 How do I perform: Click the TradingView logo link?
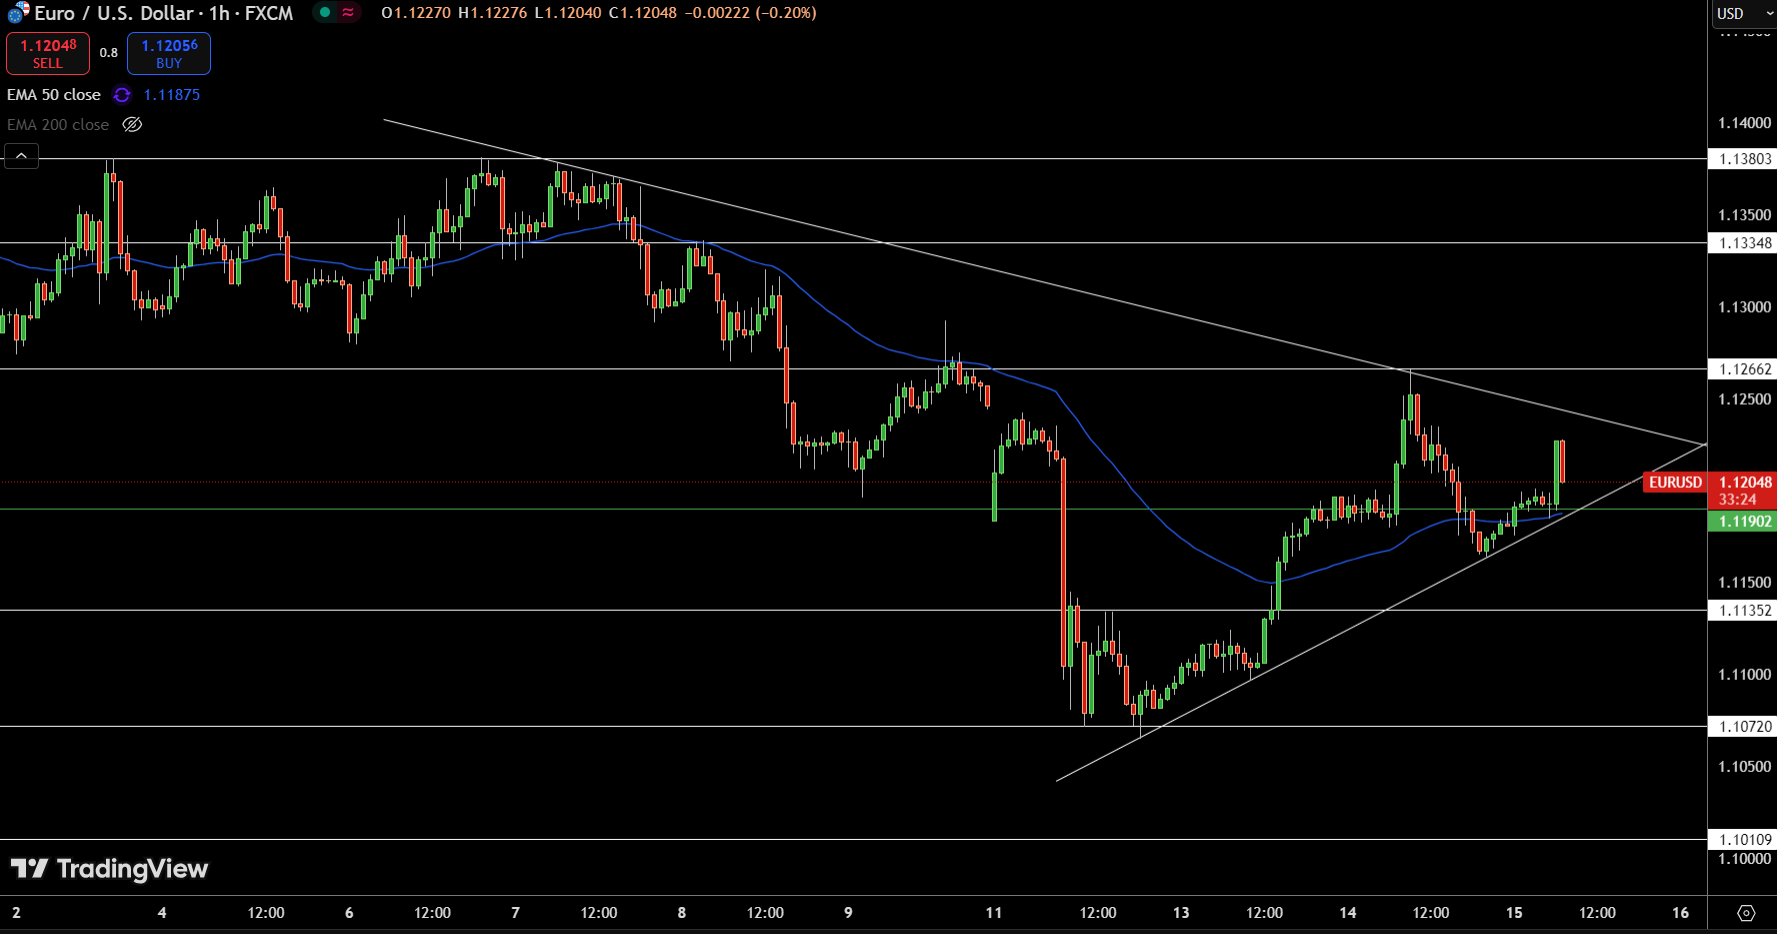click(x=110, y=868)
